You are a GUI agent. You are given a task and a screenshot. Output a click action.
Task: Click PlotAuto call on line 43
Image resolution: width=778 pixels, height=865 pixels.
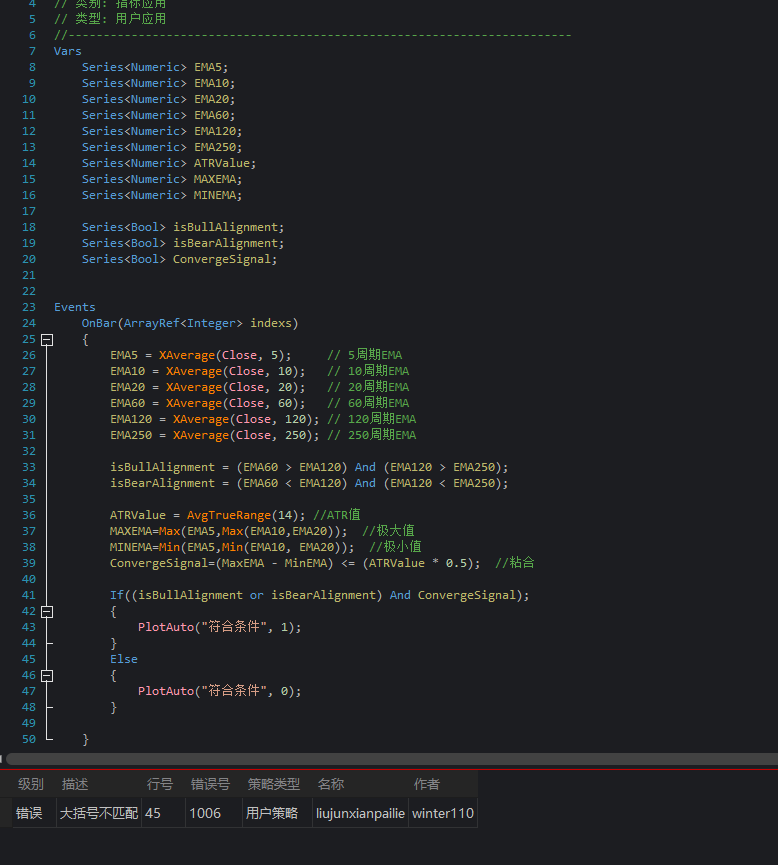(x=166, y=627)
